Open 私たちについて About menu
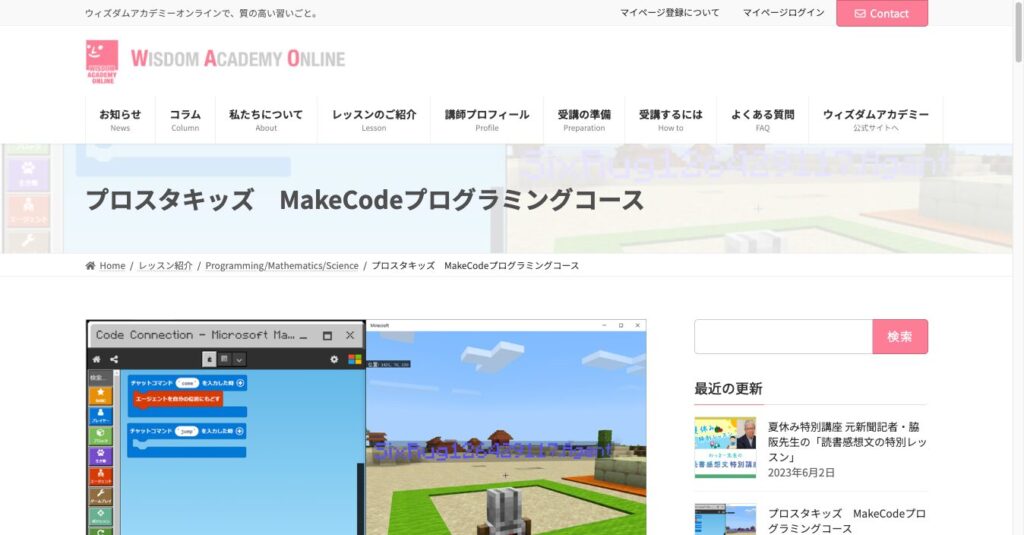Viewport: 1024px width, 535px height. (266, 120)
